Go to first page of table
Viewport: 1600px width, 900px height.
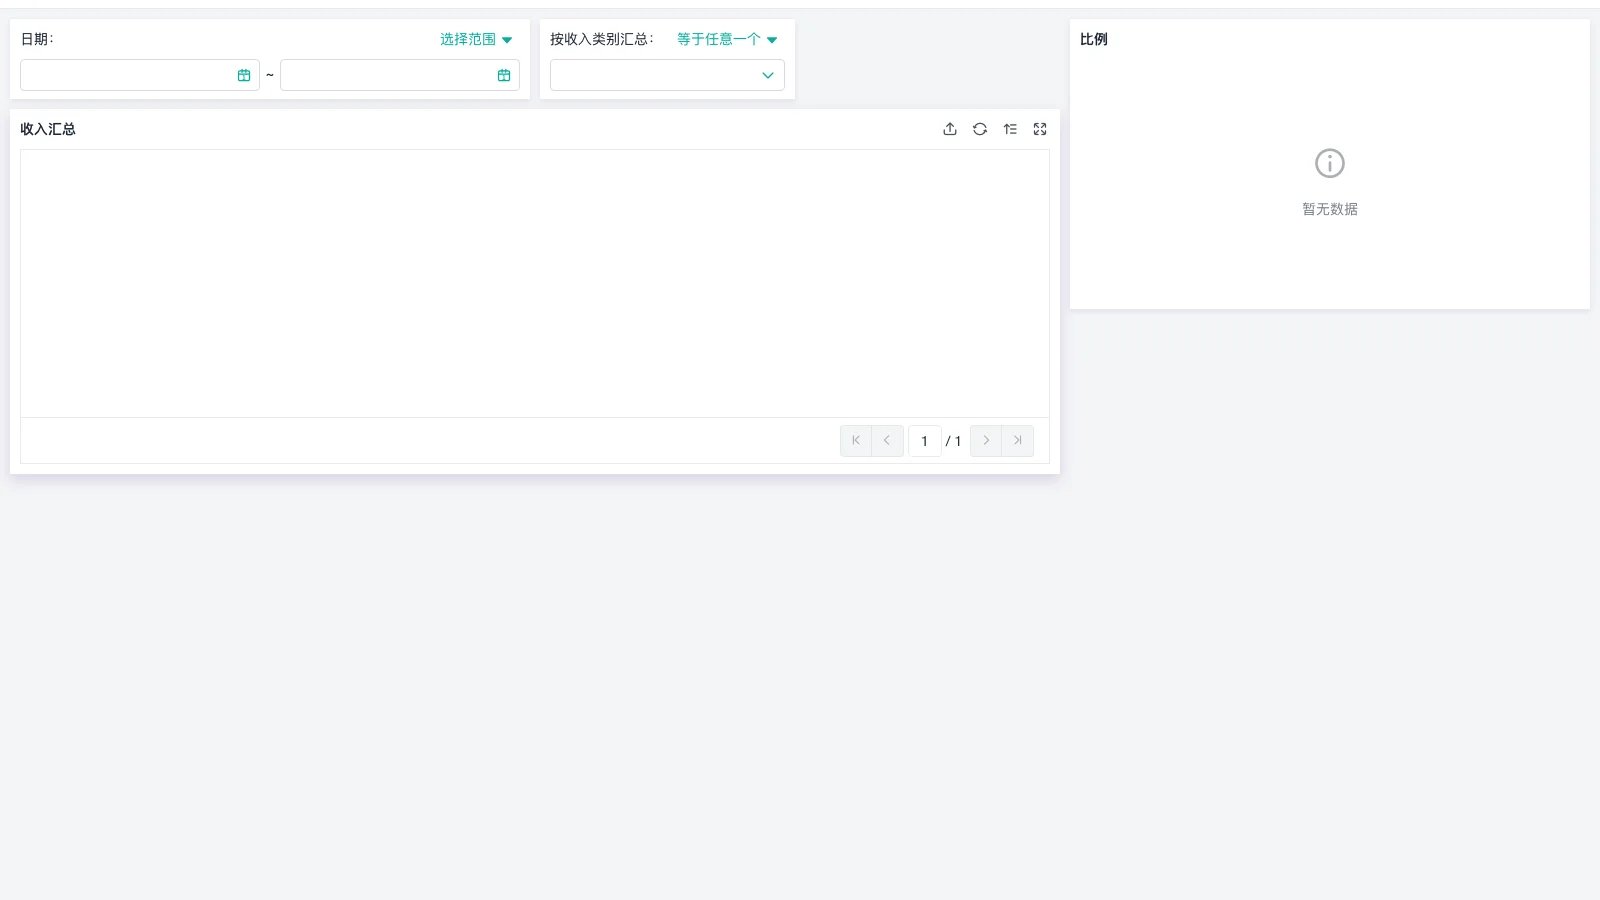[x=856, y=441]
